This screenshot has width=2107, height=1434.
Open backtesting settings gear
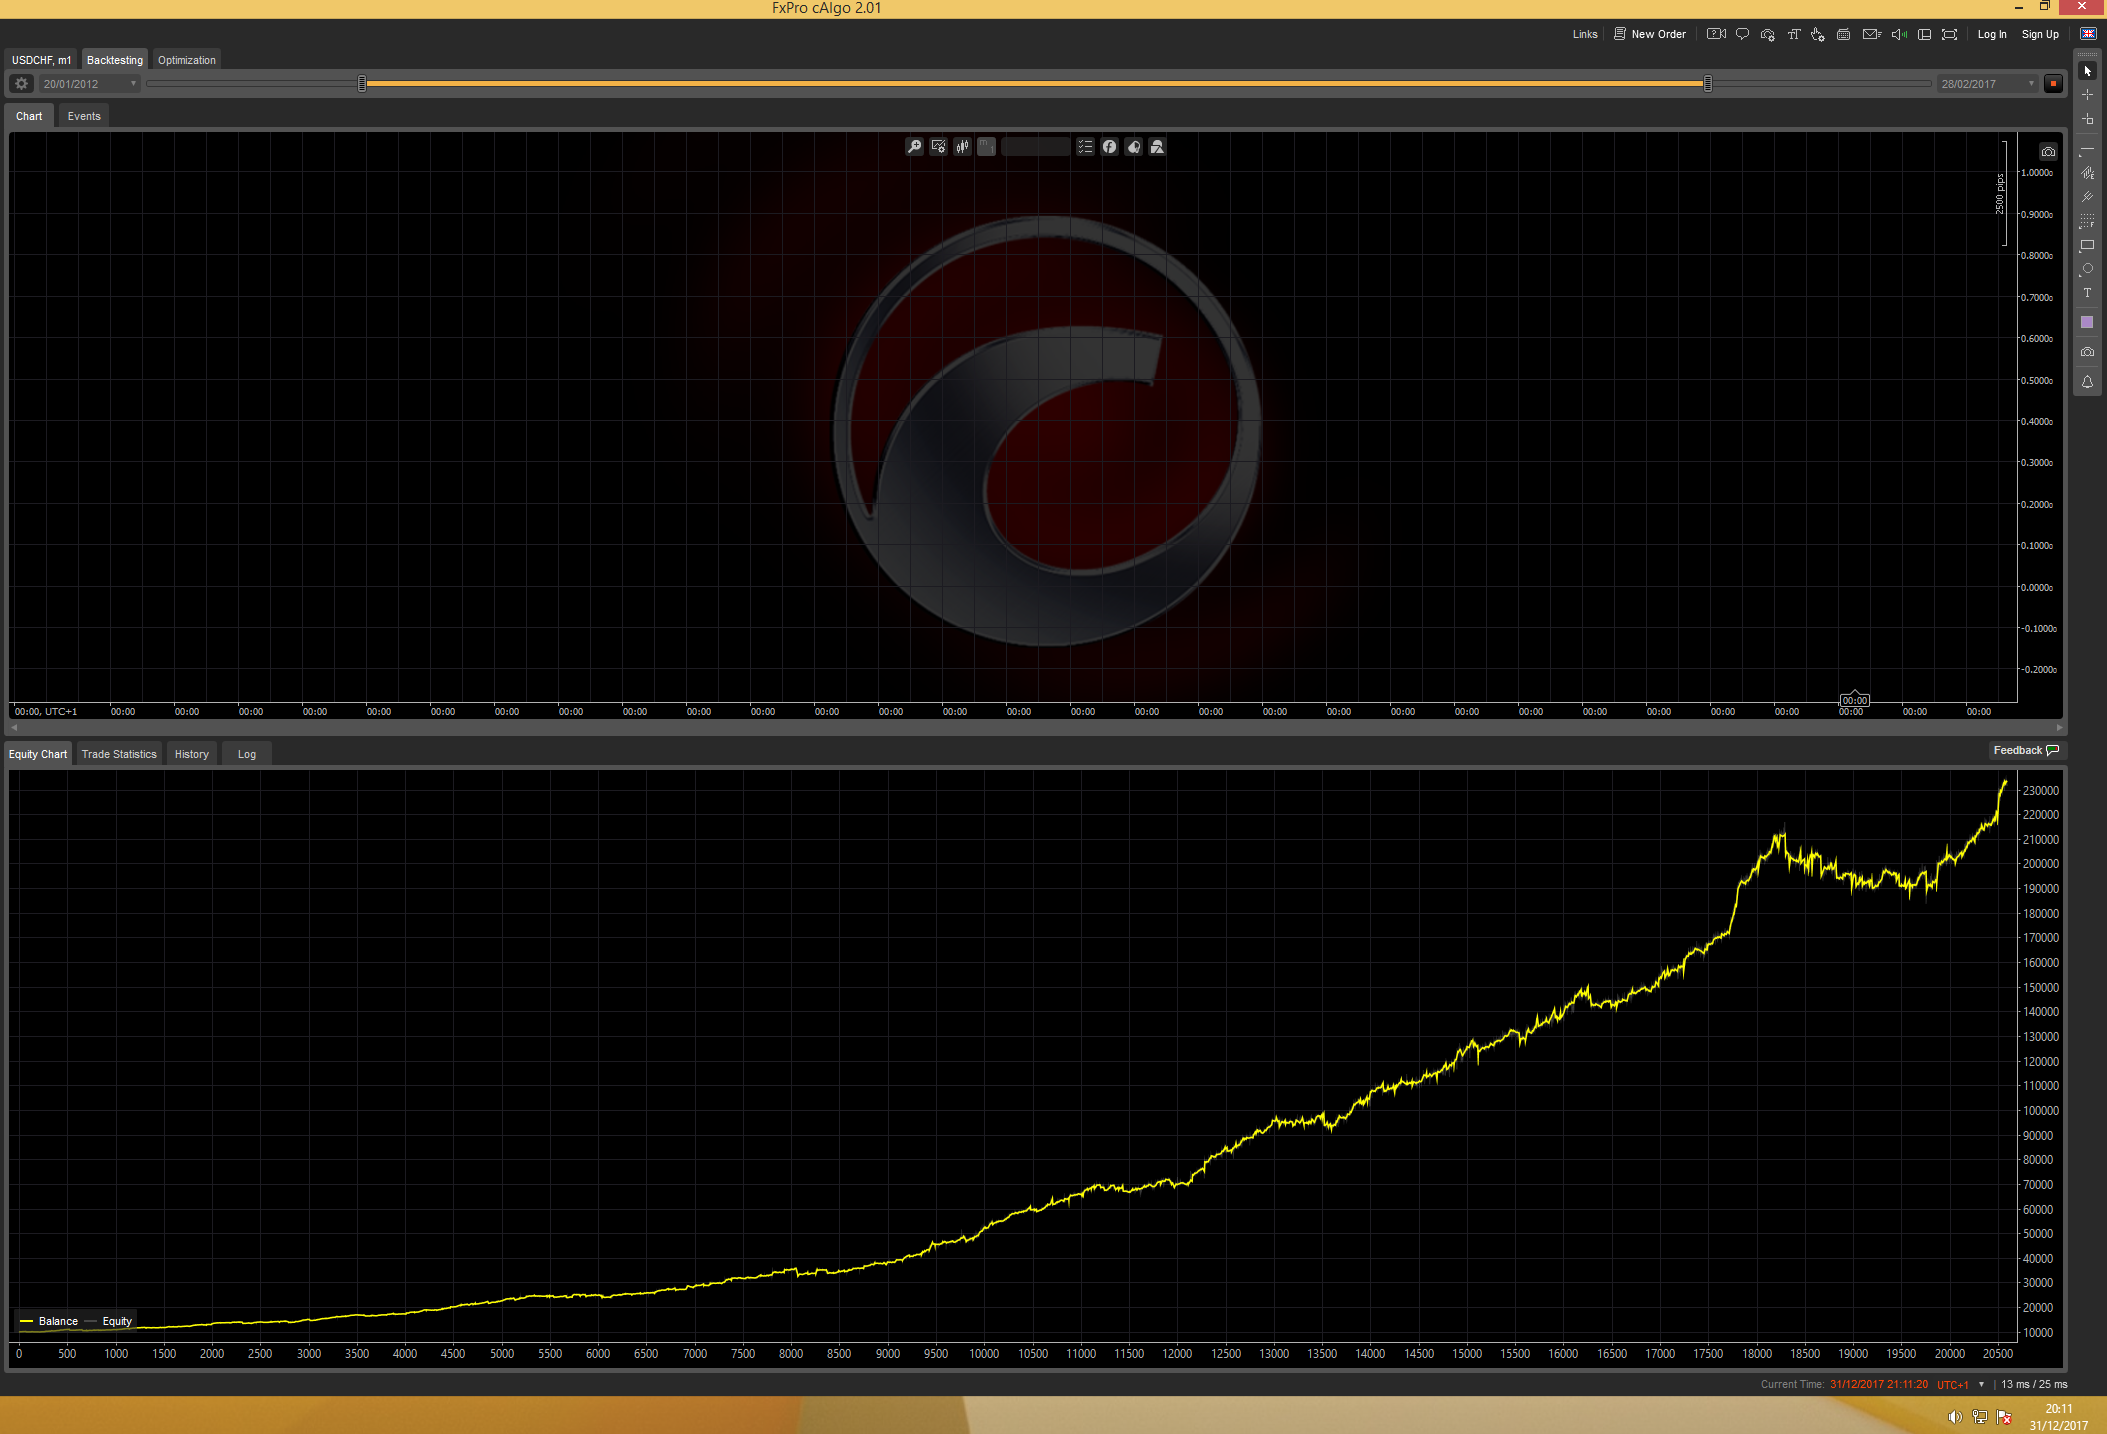[x=21, y=84]
